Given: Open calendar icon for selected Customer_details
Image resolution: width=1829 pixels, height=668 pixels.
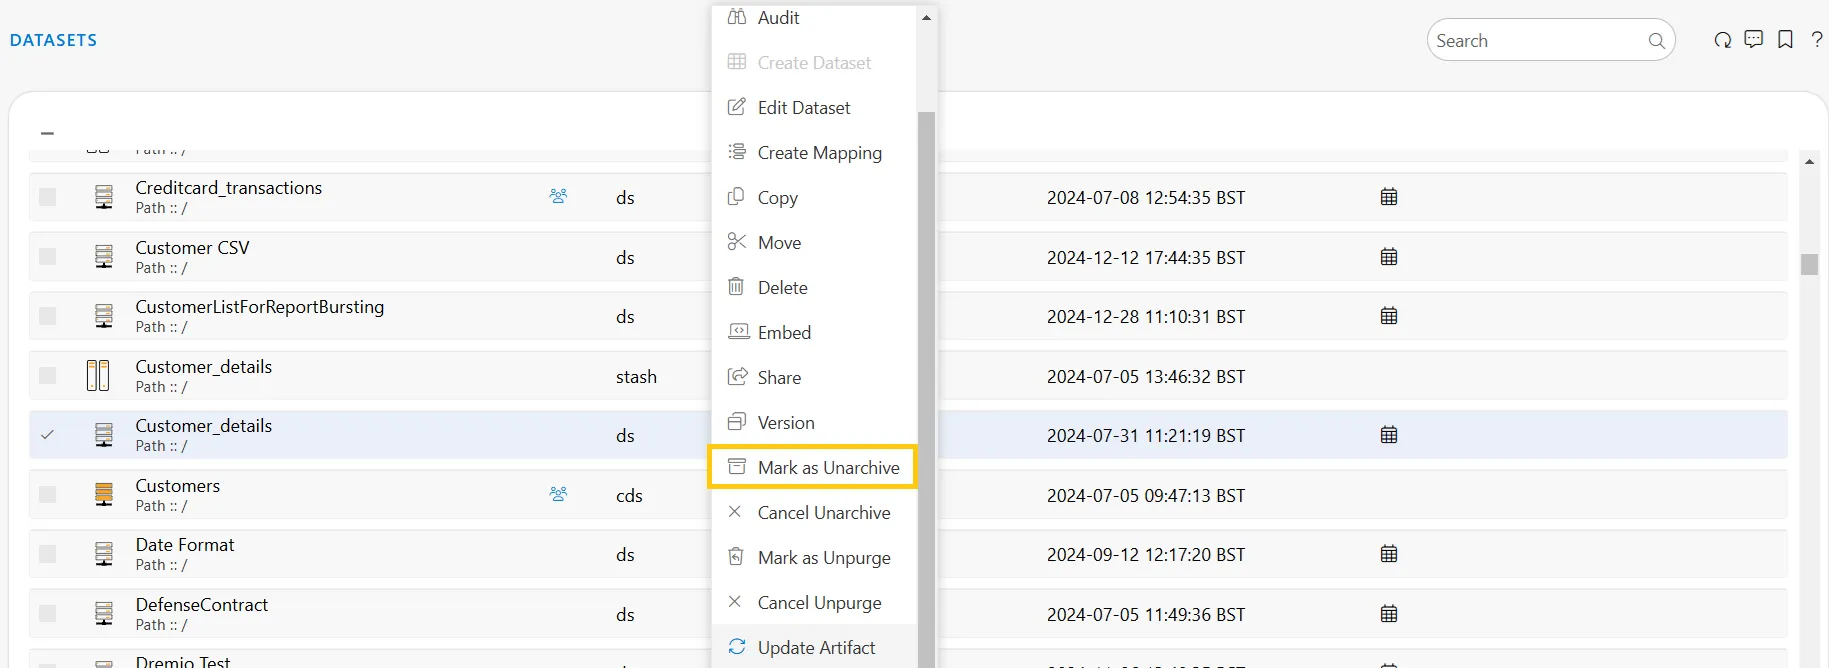Looking at the screenshot, I should 1389,435.
